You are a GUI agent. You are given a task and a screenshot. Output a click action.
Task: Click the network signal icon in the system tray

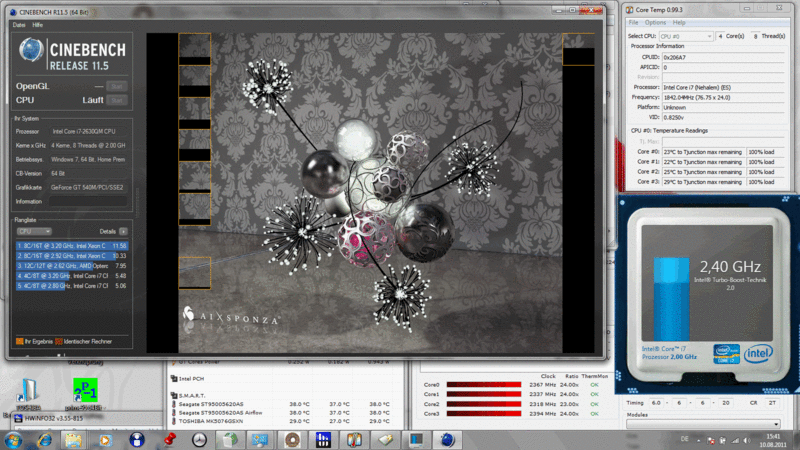[735, 440]
